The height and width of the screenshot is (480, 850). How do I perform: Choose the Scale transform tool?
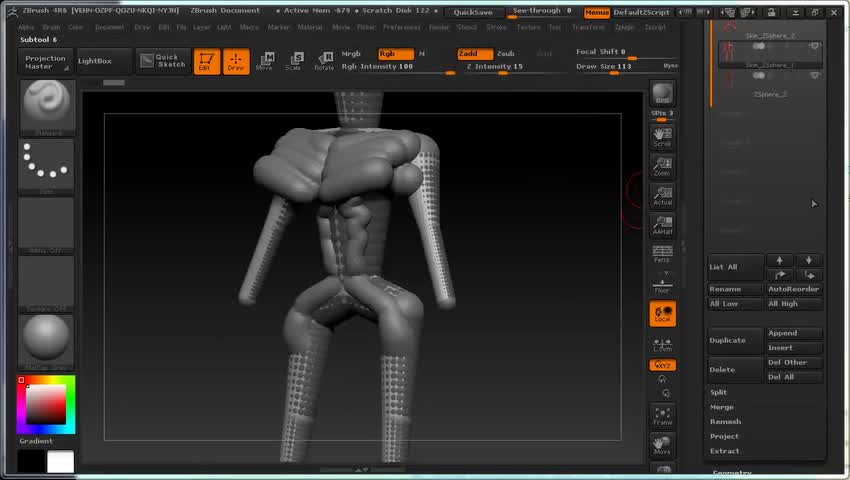pos(294,61)
